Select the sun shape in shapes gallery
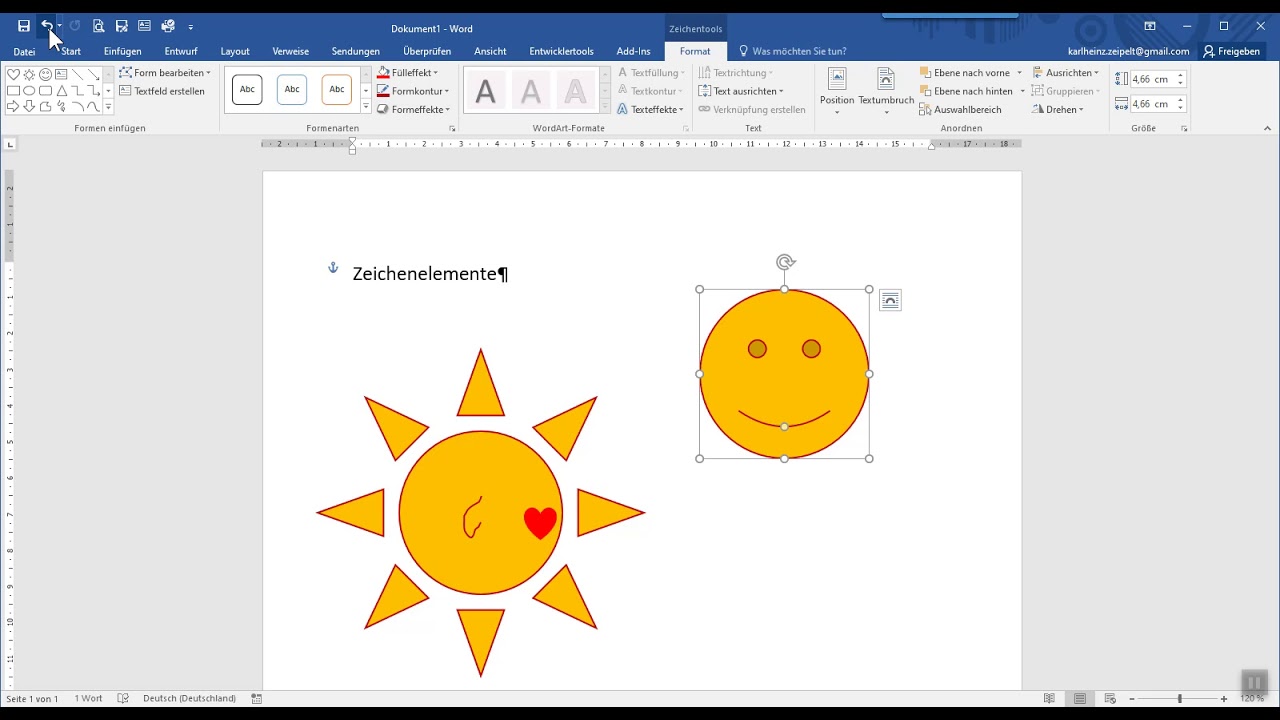The height and width of the screenshot is (720, 1280). [29, 74]
